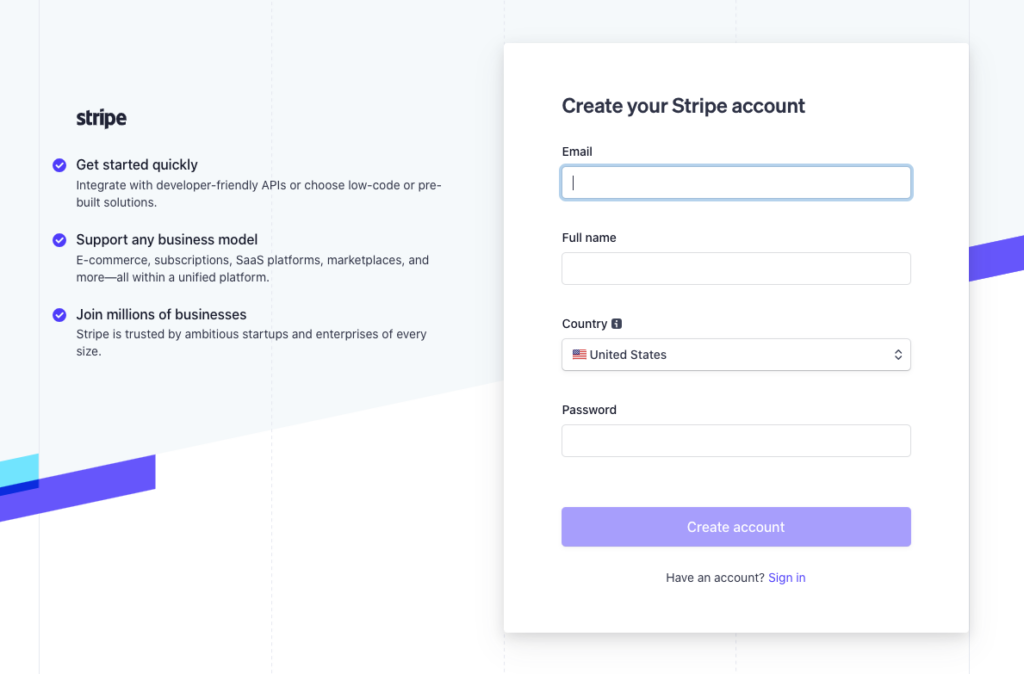Click the Get started quickly heading
This screenshot has width=1024, height=674.
coord(137,165)
